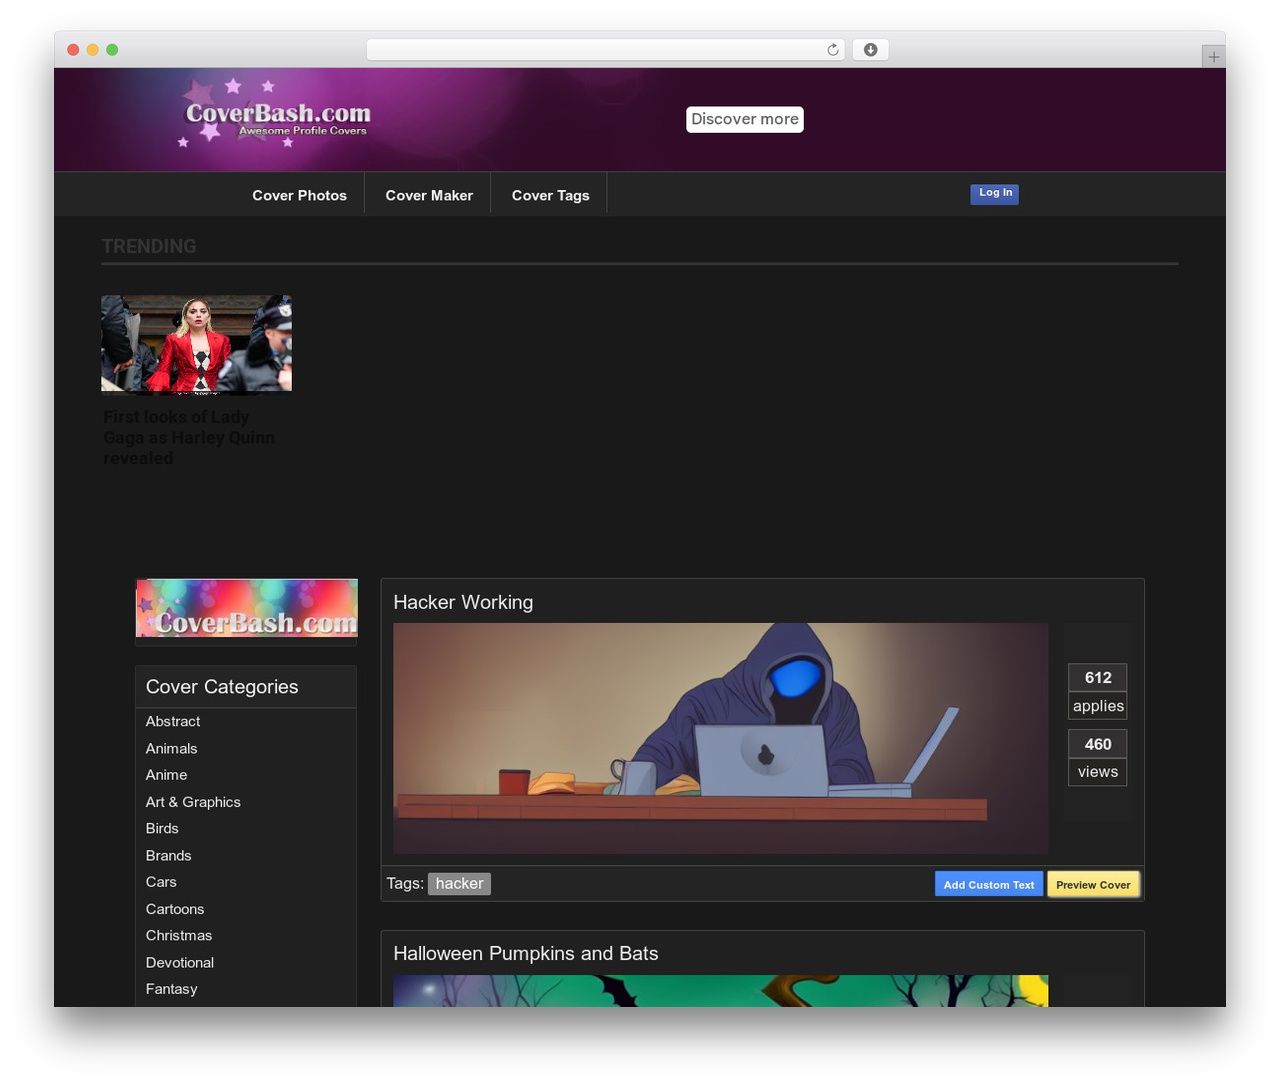Open the Devotional category
1280x1084 pixels.
pyautogui.click(x=180, y=962)
